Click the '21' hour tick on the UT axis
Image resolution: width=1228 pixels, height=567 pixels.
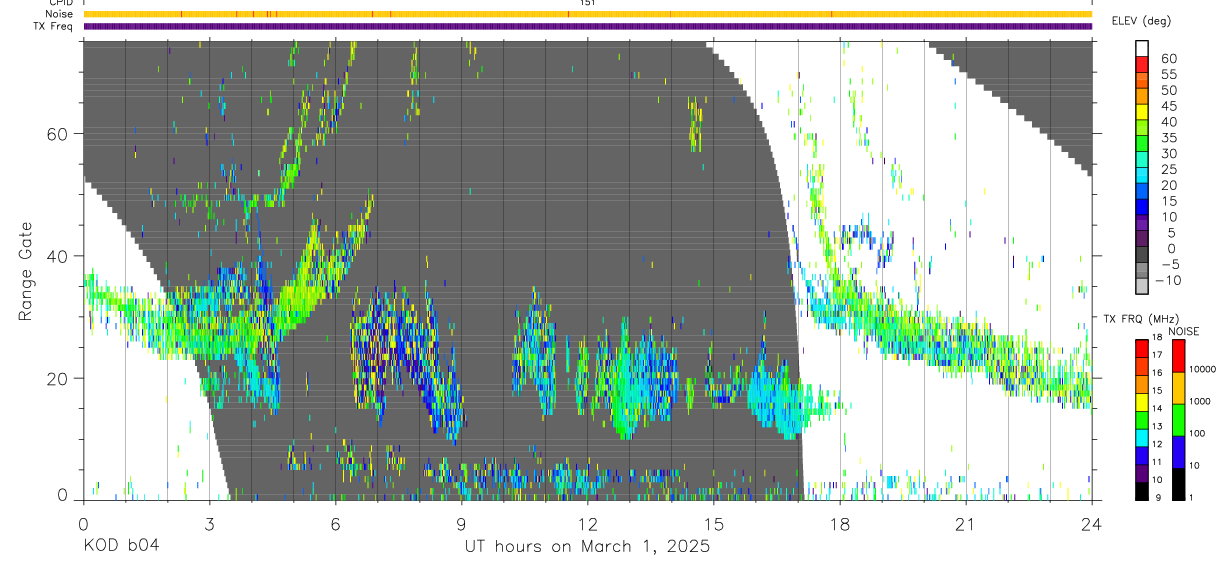965,524
